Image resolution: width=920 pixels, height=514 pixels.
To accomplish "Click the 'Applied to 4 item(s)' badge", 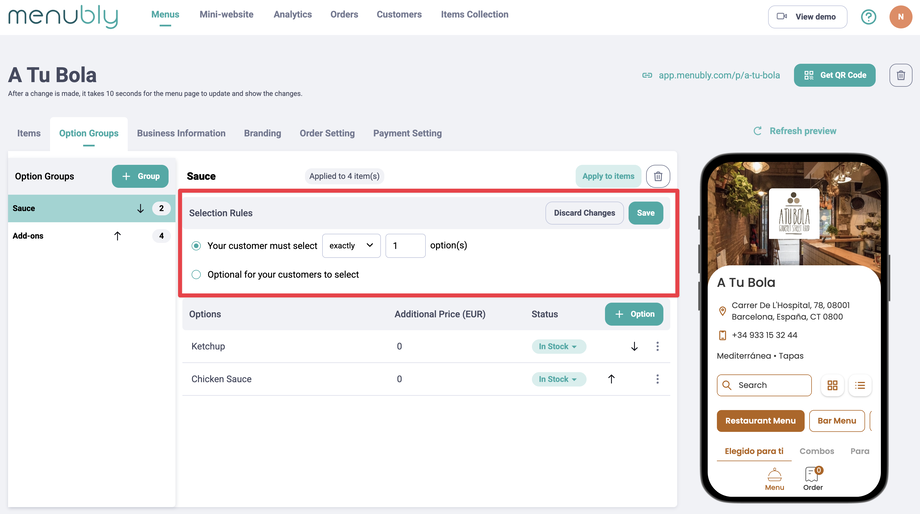I will [344, 176].
